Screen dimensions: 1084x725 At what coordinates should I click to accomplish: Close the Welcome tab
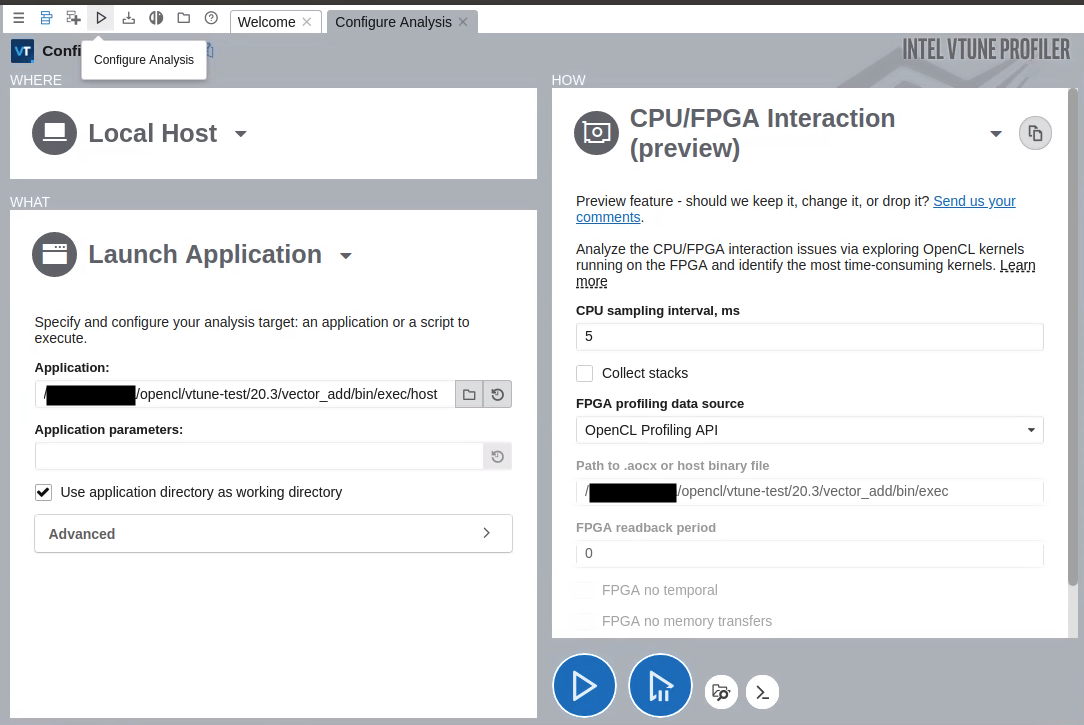point(307,22)
